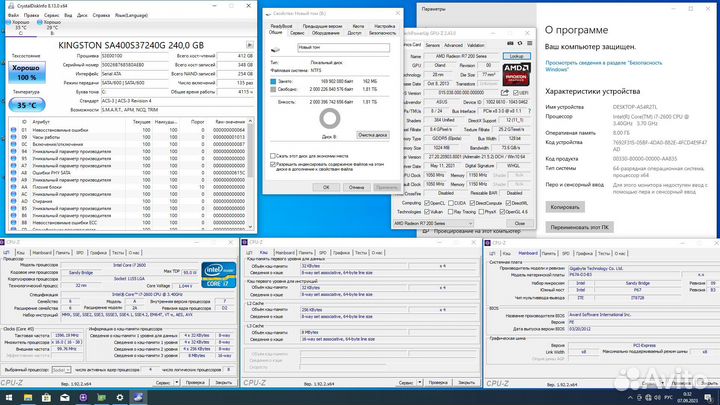Open the Справка menu in CrystalDiskInfo

(x=101, y=15)
